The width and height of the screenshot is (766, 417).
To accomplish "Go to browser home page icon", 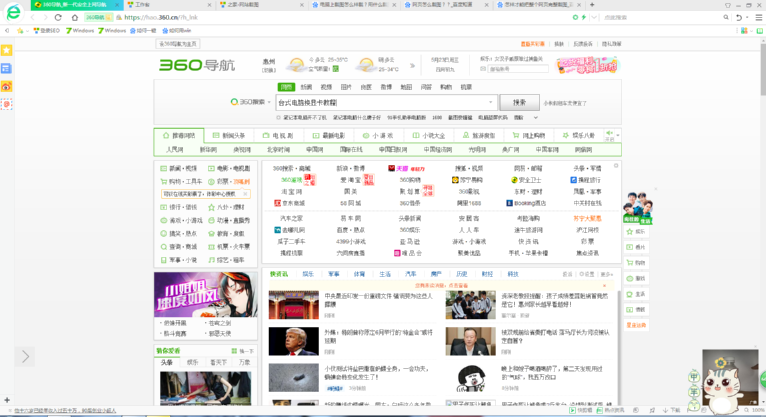I will click(74, 17).
